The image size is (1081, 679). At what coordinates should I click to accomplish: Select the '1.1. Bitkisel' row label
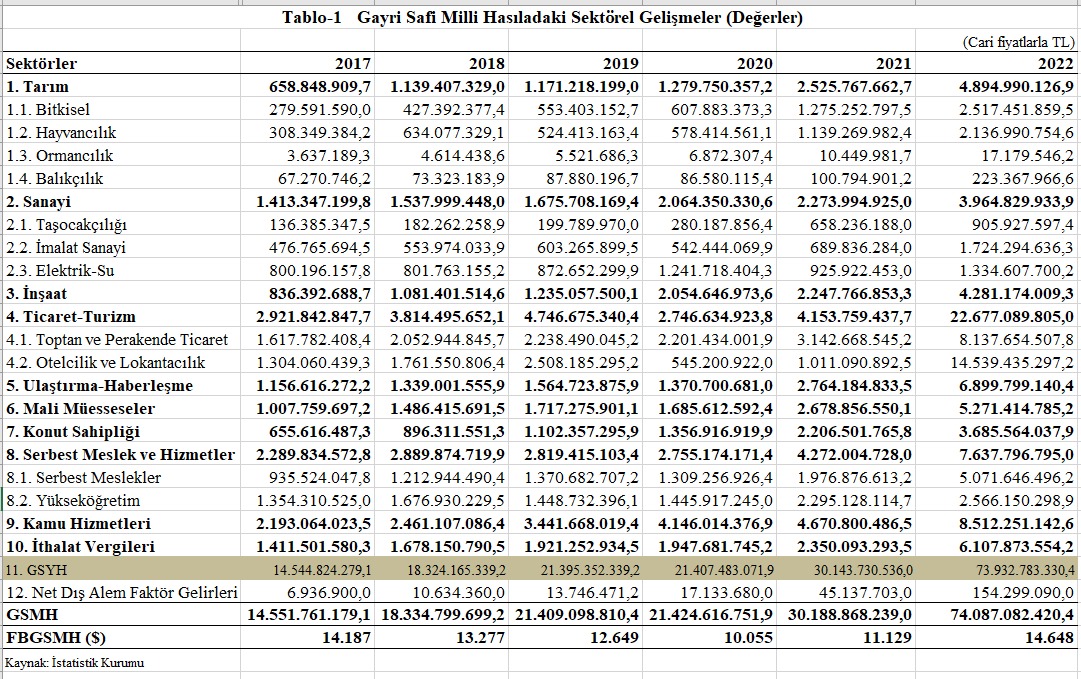tap(48, 110)
